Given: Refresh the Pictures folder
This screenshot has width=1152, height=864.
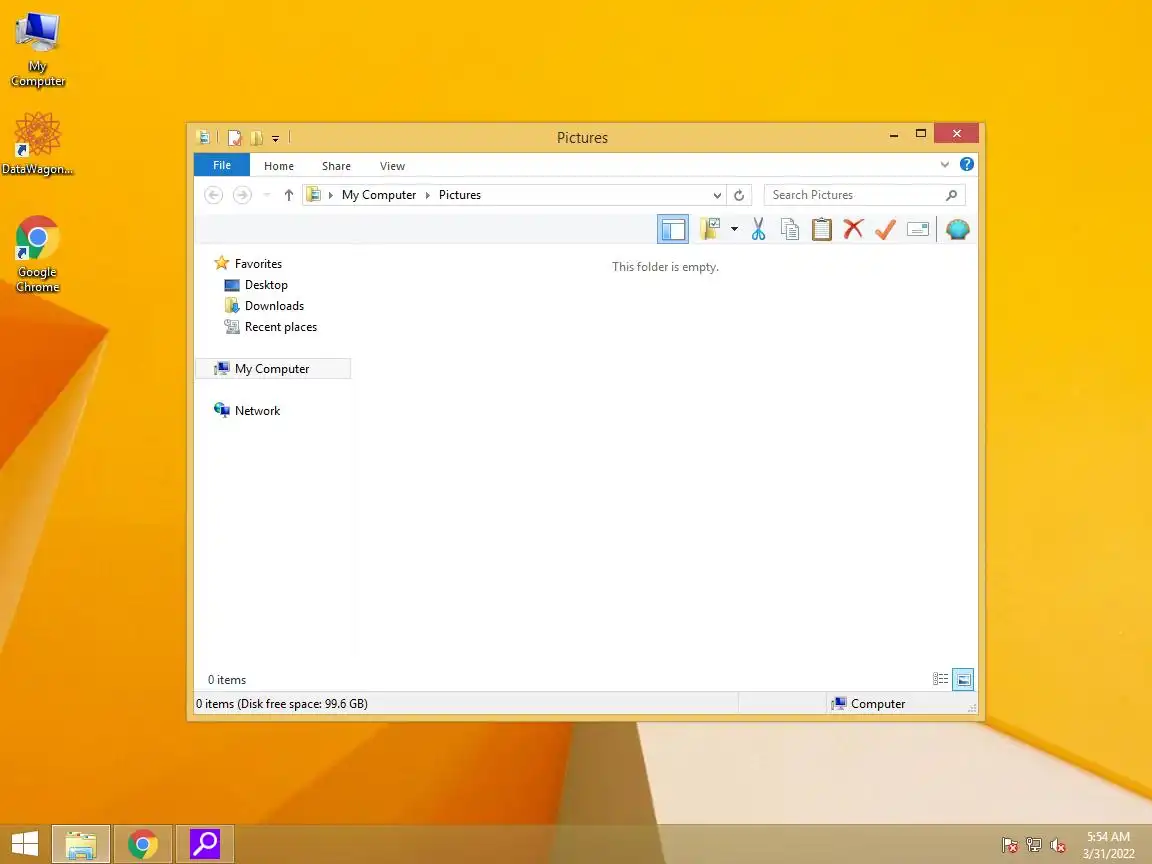Looking at the screenshot, I should tap(739, 195).
